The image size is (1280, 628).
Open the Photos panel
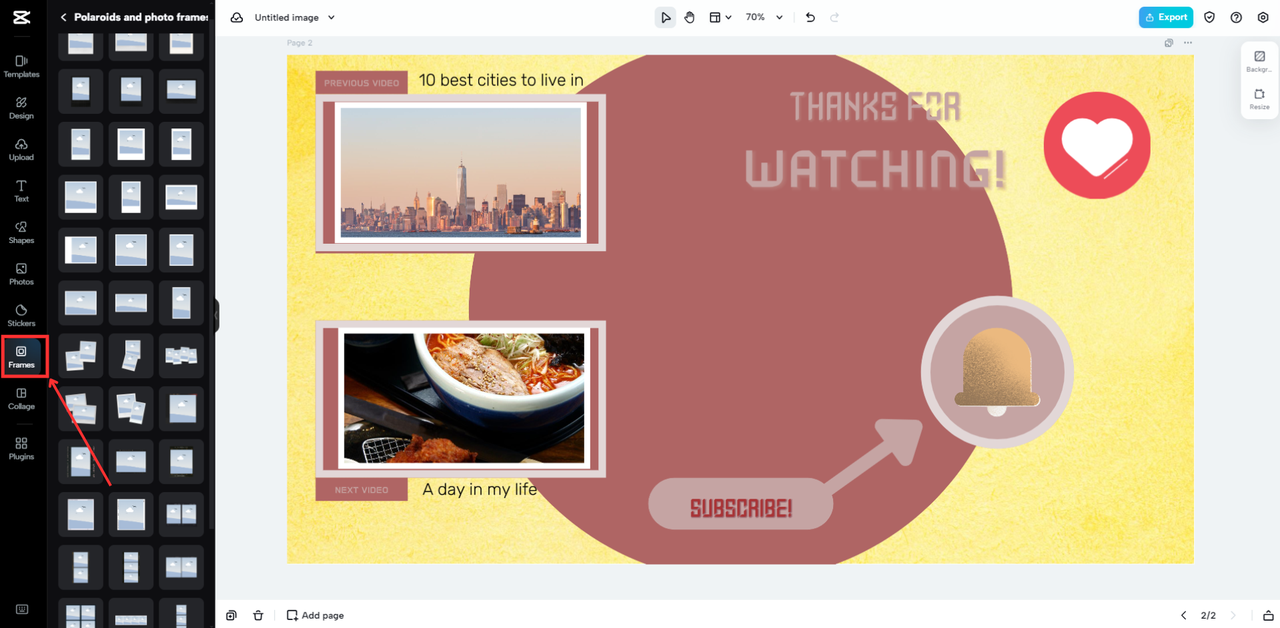pyautogui.click(x=21, y=274)
